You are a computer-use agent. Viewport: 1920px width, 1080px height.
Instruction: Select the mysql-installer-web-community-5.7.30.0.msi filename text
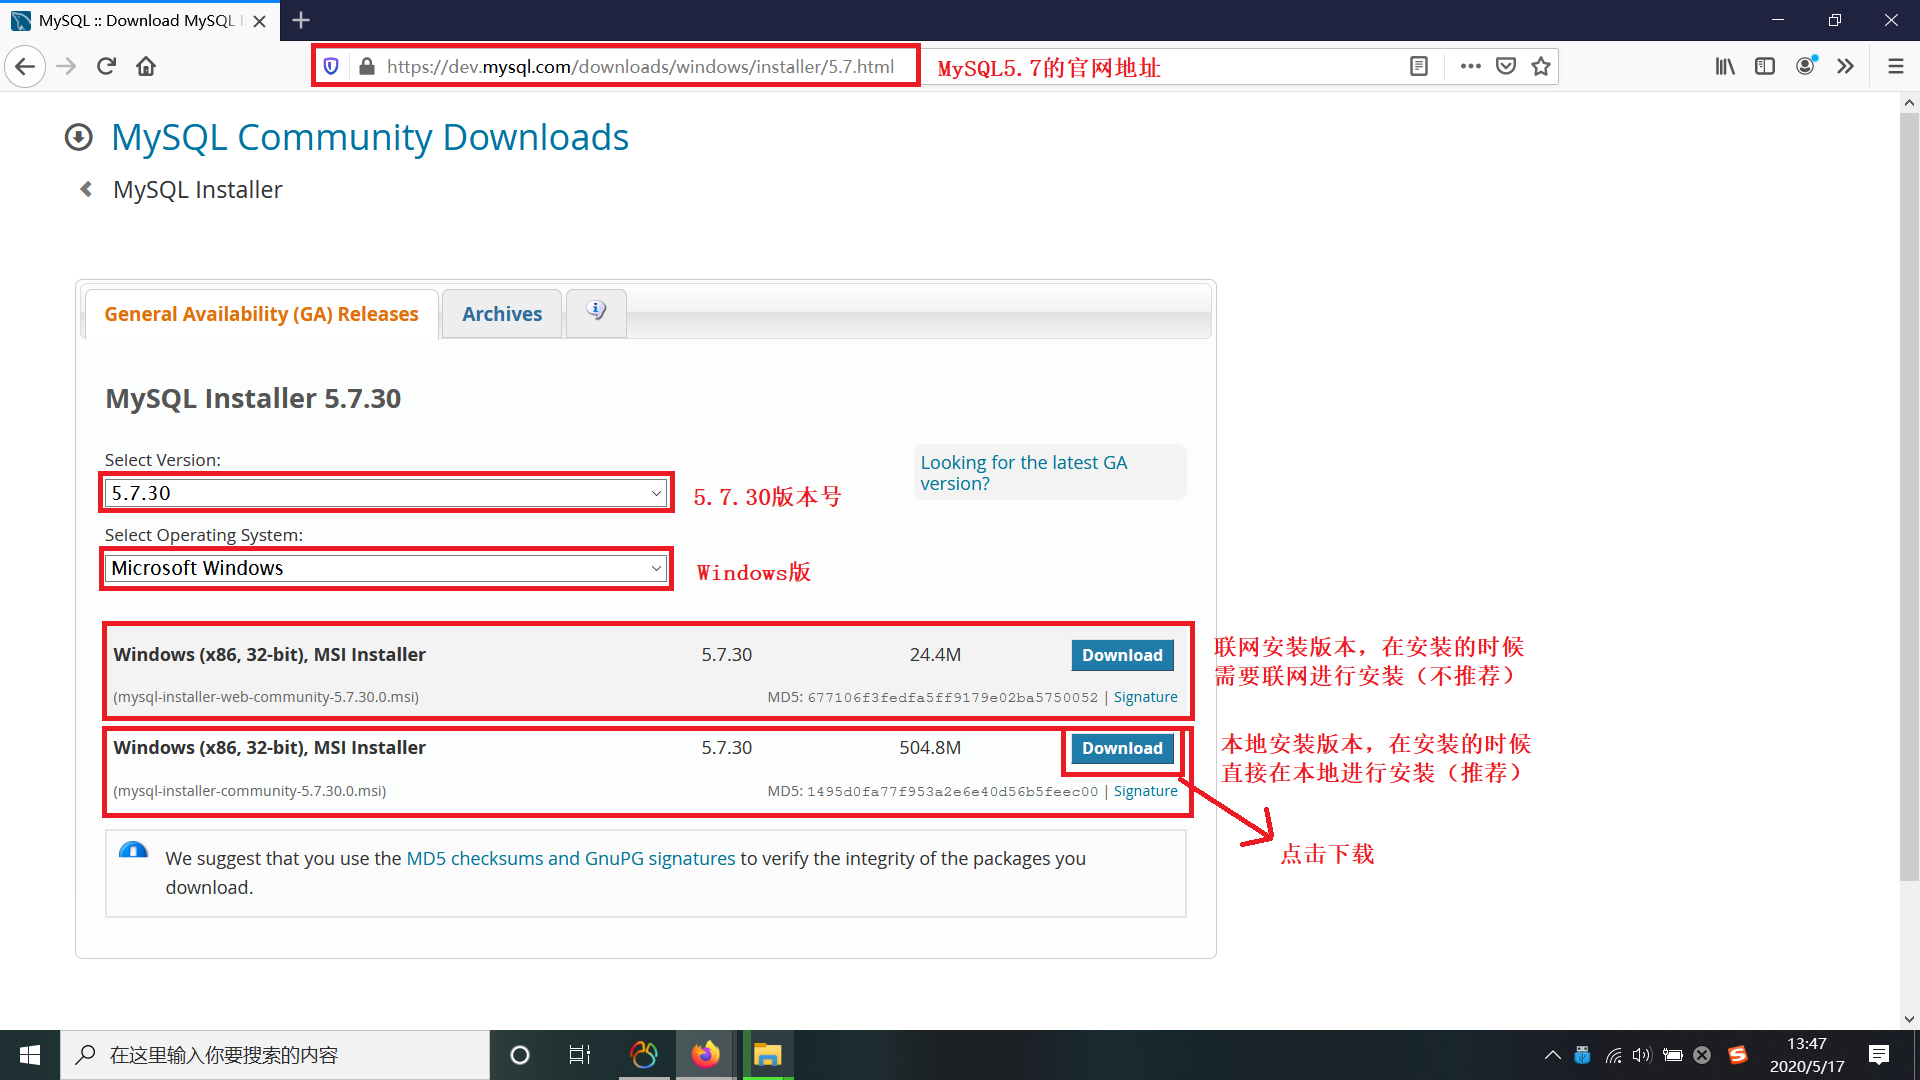click(x=266, y=697)
